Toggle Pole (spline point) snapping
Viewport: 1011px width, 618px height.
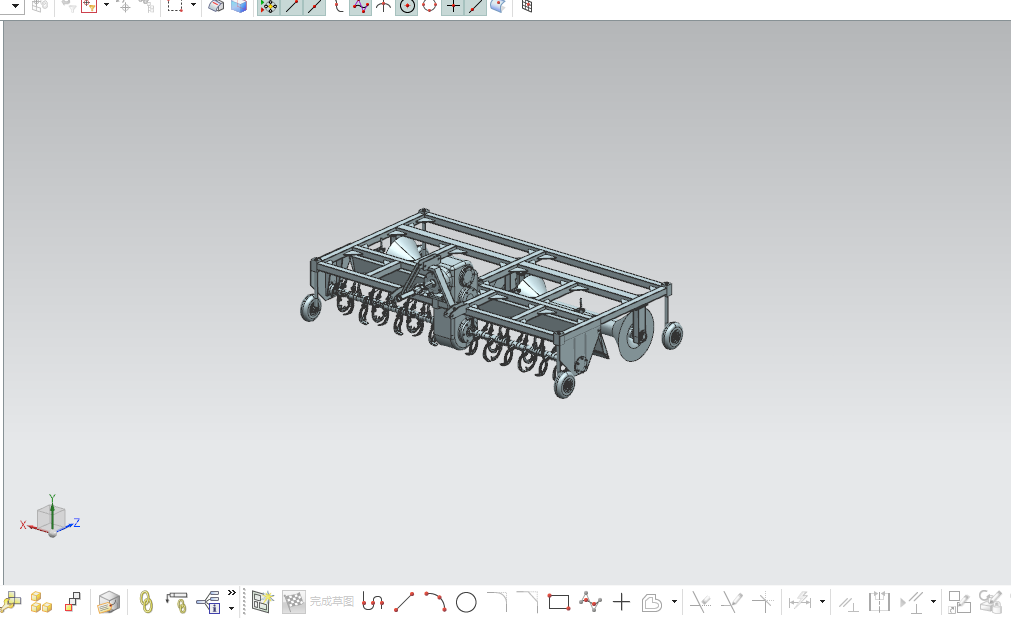click(360, 6)
